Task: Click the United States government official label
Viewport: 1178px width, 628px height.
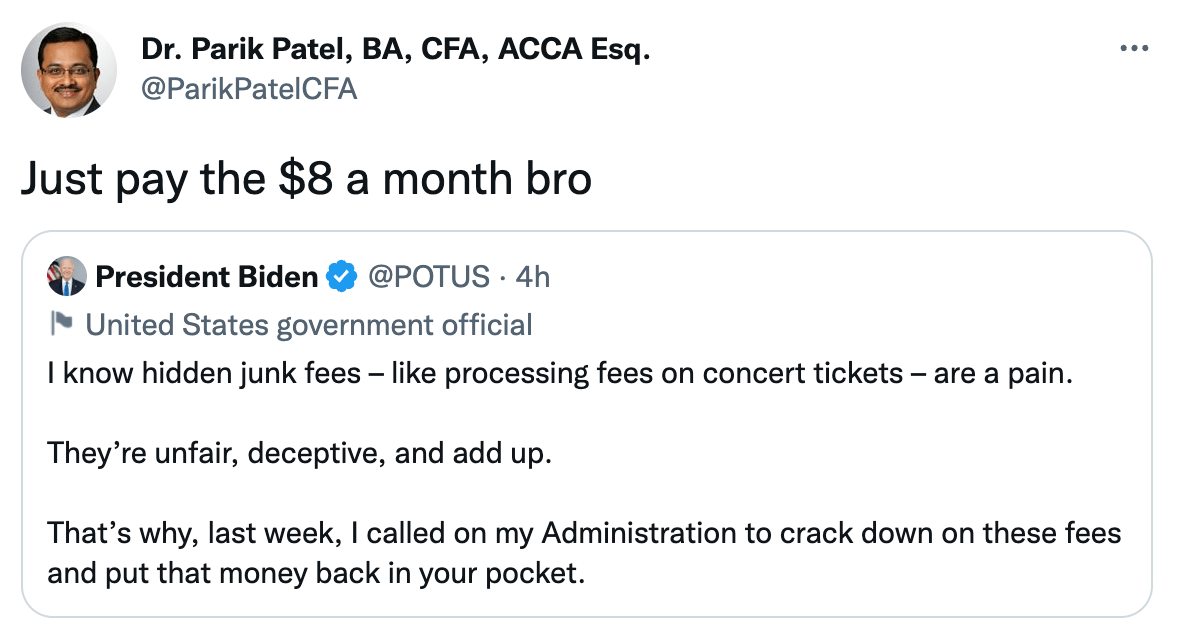Action: click(x=309, y=324)
